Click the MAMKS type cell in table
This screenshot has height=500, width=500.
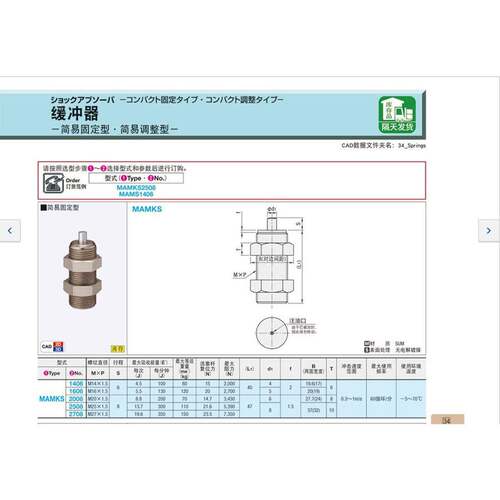coord(52,398)
